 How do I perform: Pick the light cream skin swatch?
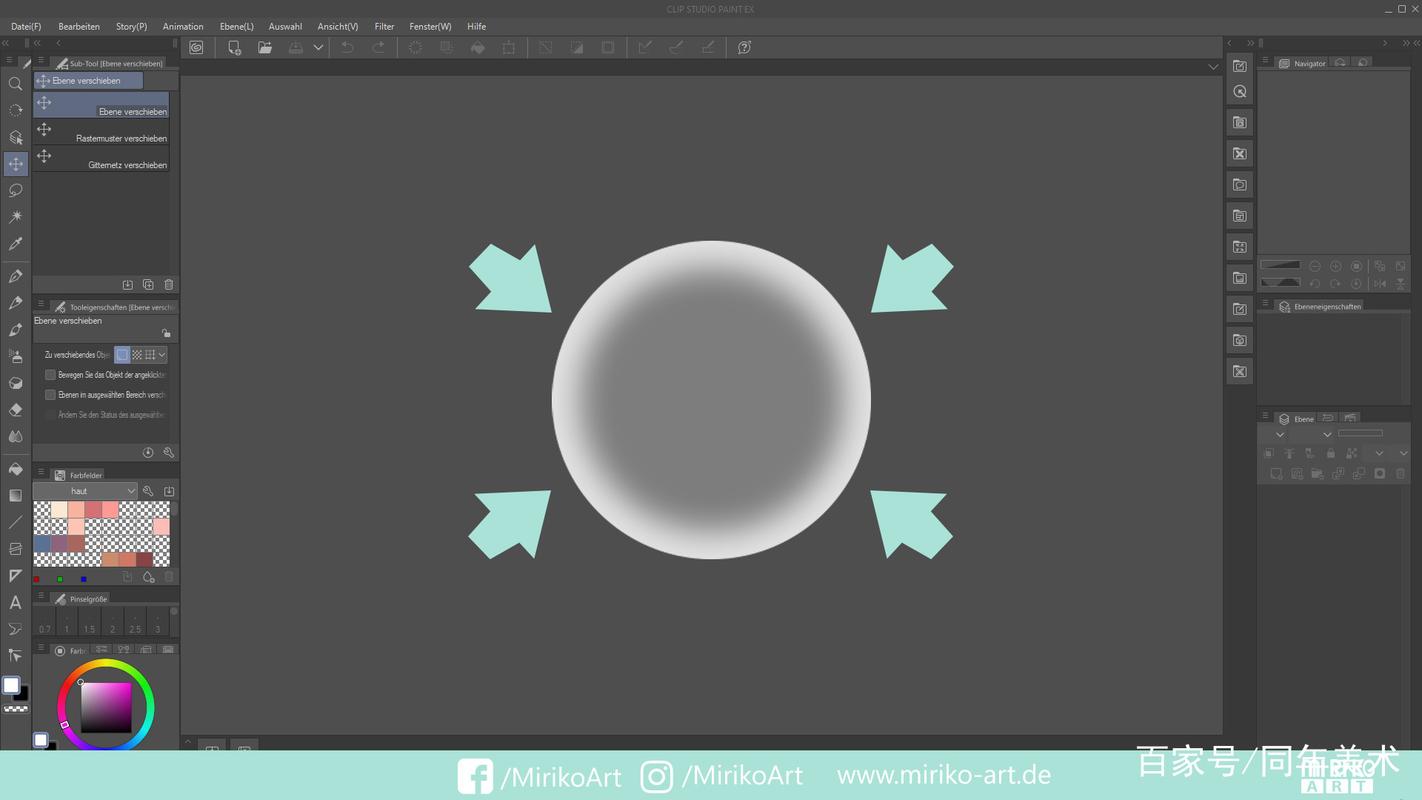pos(59,510)
